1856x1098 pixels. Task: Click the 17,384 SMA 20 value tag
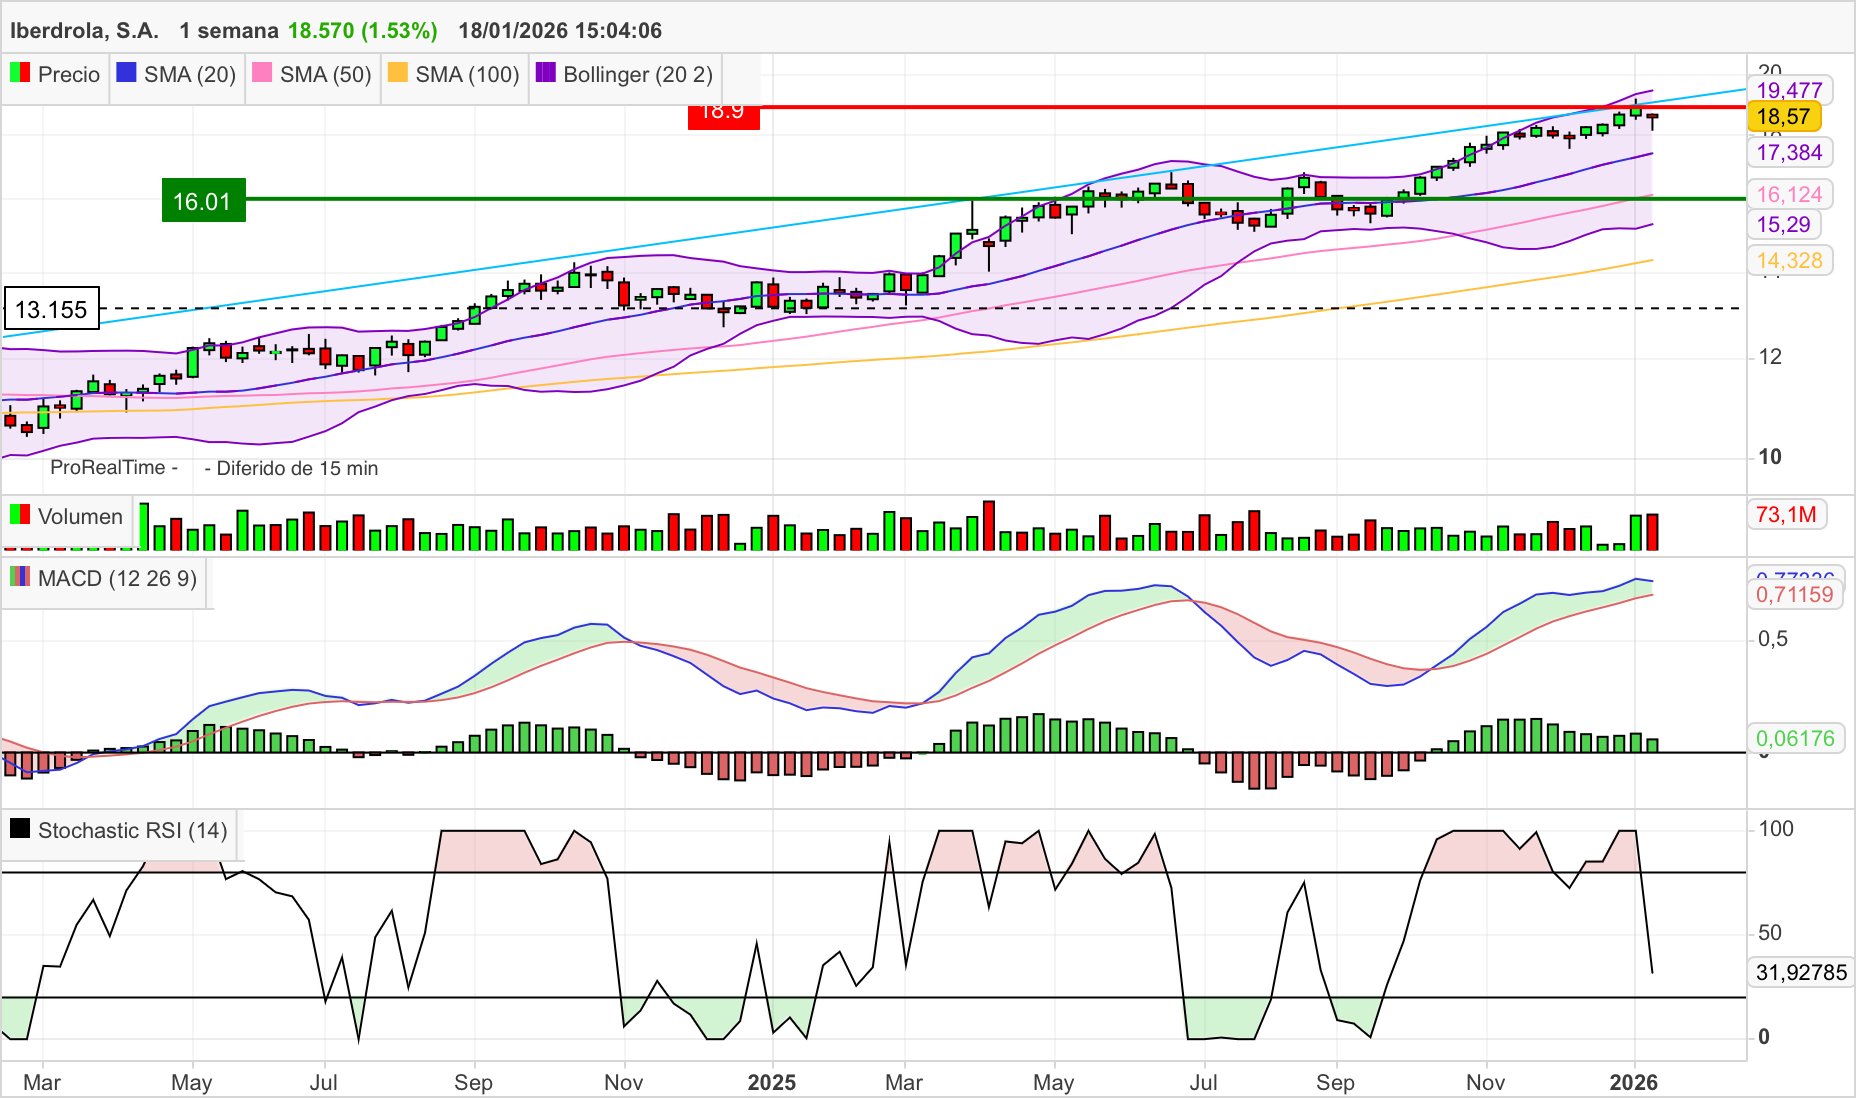pos(1789,153)
